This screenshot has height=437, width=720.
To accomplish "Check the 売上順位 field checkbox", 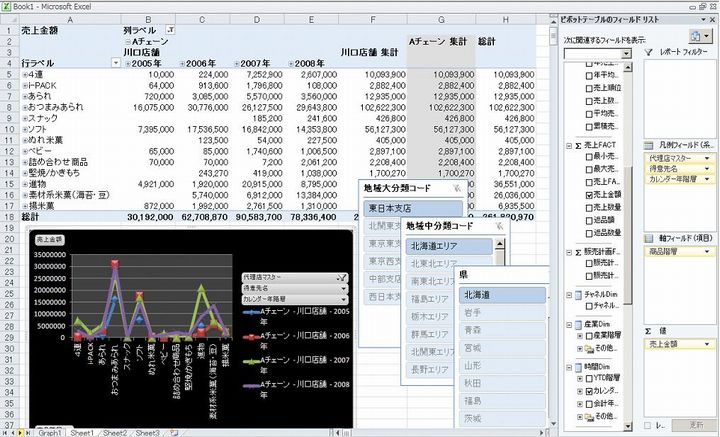I will (x=589, y=88).
